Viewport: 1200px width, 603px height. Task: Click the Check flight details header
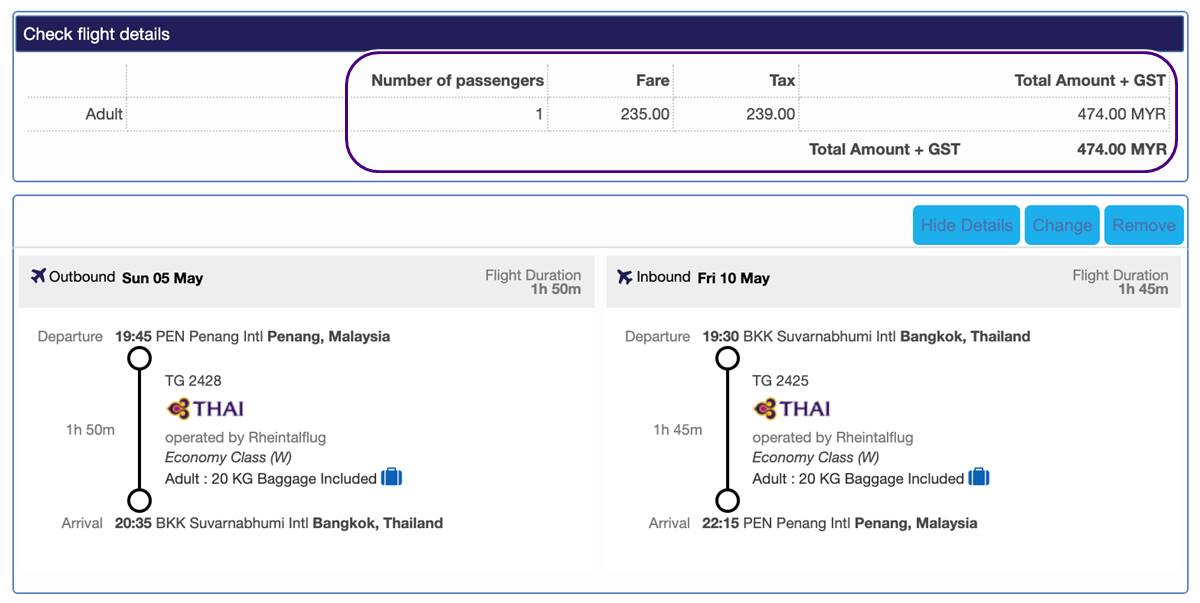(x=97, y=34)
